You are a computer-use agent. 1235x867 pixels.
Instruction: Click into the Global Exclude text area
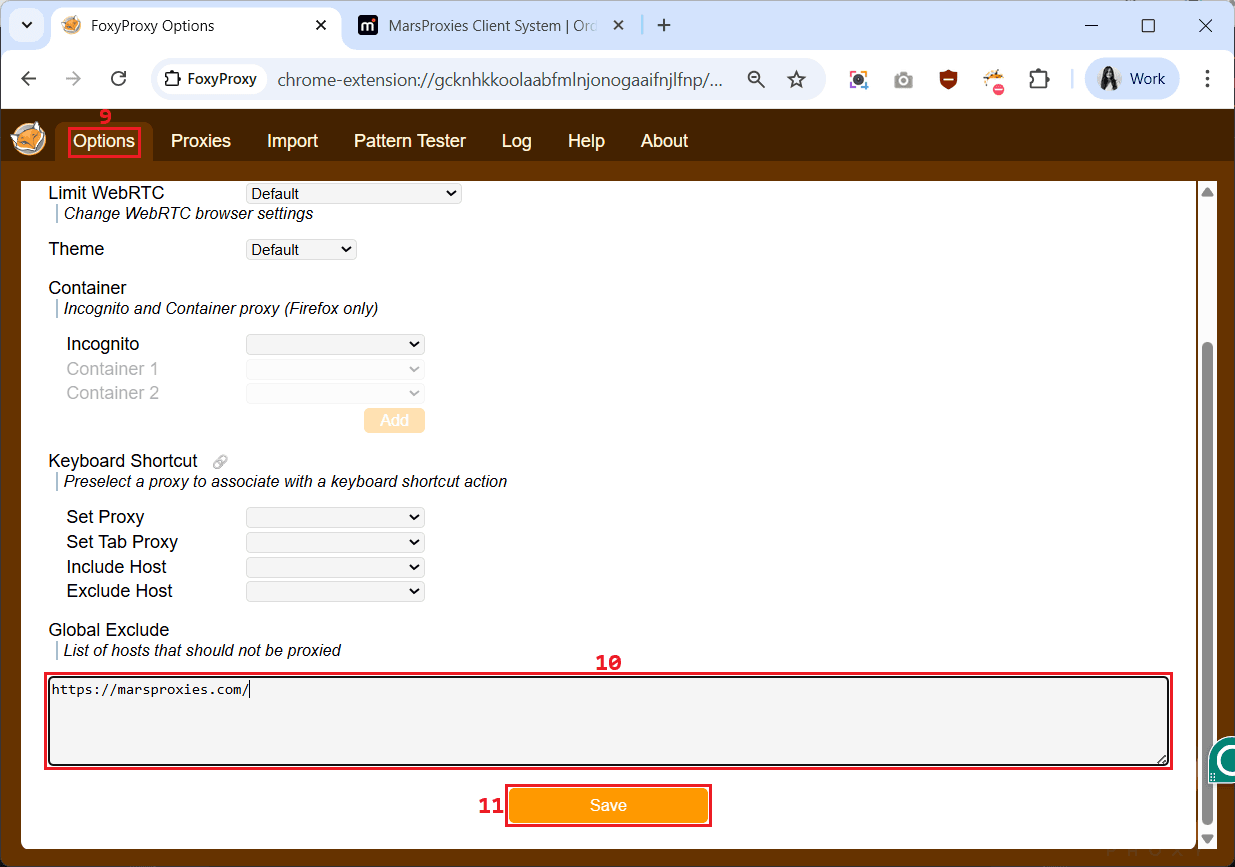(x=607, y=722)
